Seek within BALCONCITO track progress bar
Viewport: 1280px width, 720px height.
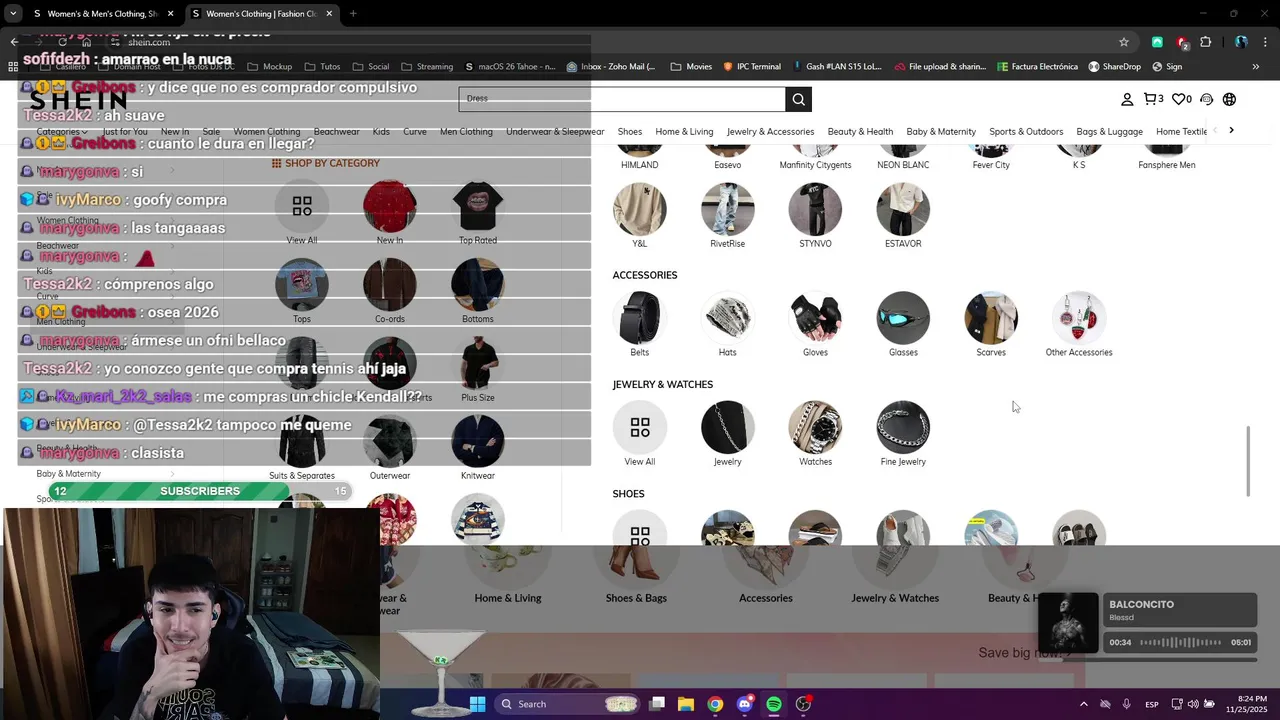[x=1180, y=642]
